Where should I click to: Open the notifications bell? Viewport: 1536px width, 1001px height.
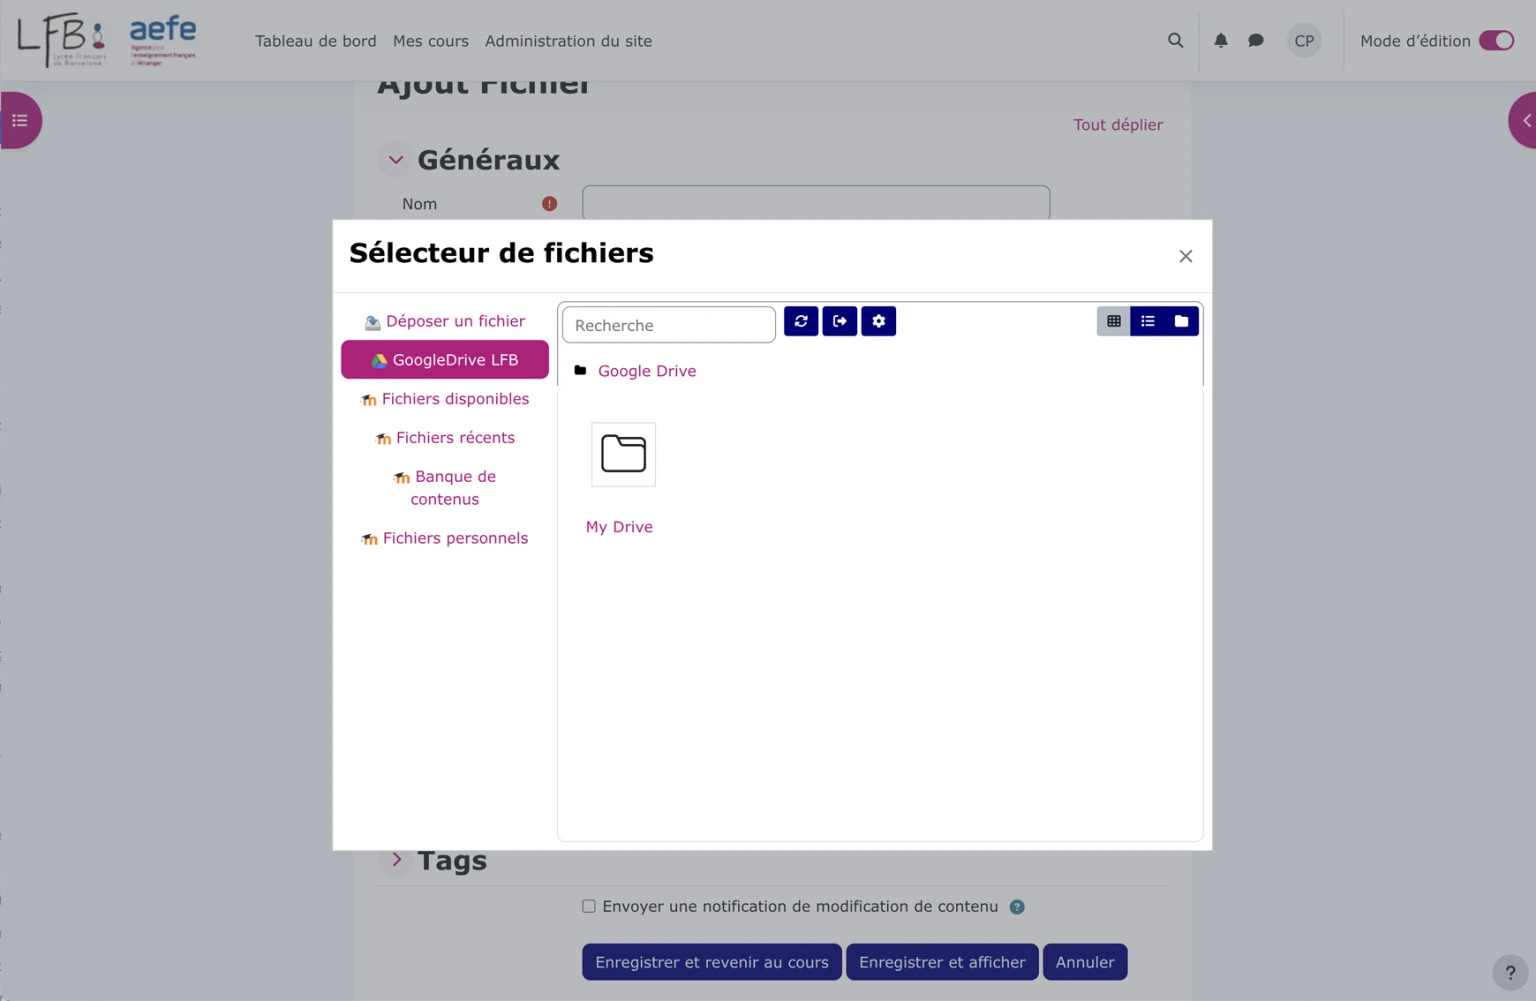pos(1220,41)
